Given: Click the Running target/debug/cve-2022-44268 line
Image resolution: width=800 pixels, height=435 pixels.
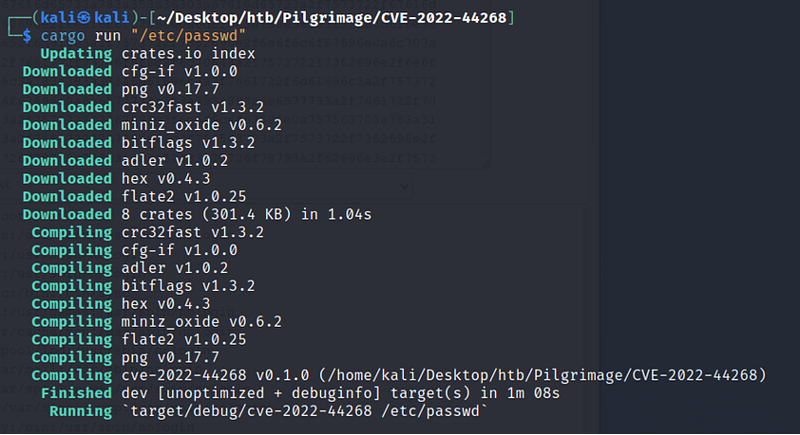Looking at the screenshot, I should (x=268, y=411).
